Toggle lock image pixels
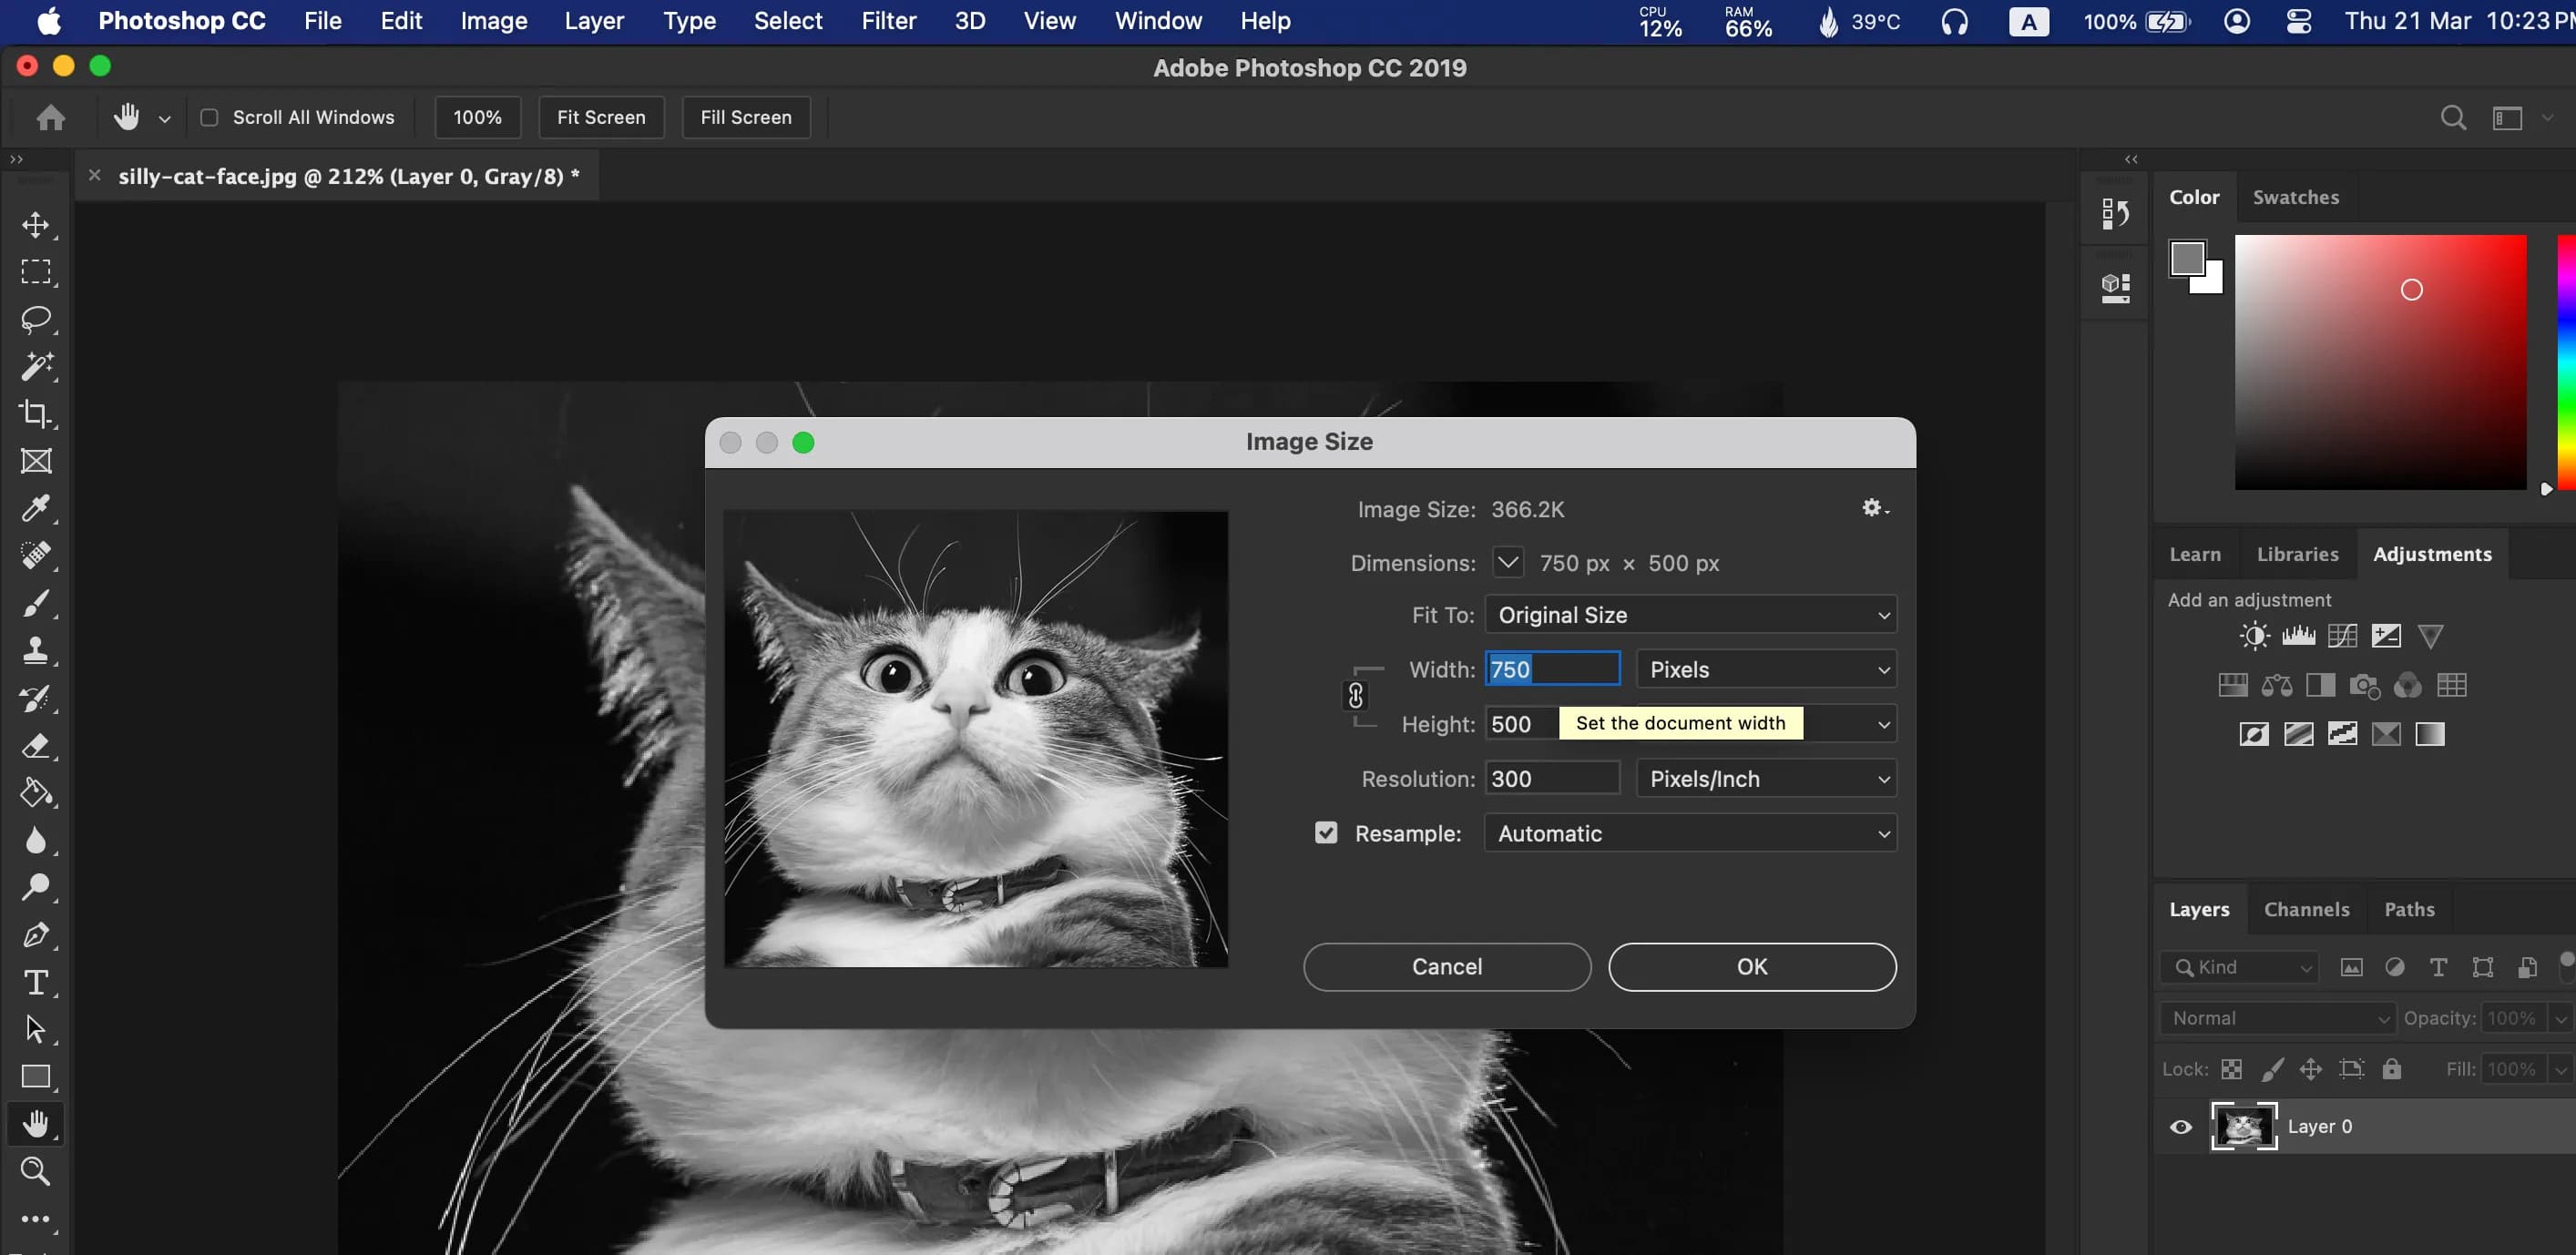 tap(2272, 1069)
